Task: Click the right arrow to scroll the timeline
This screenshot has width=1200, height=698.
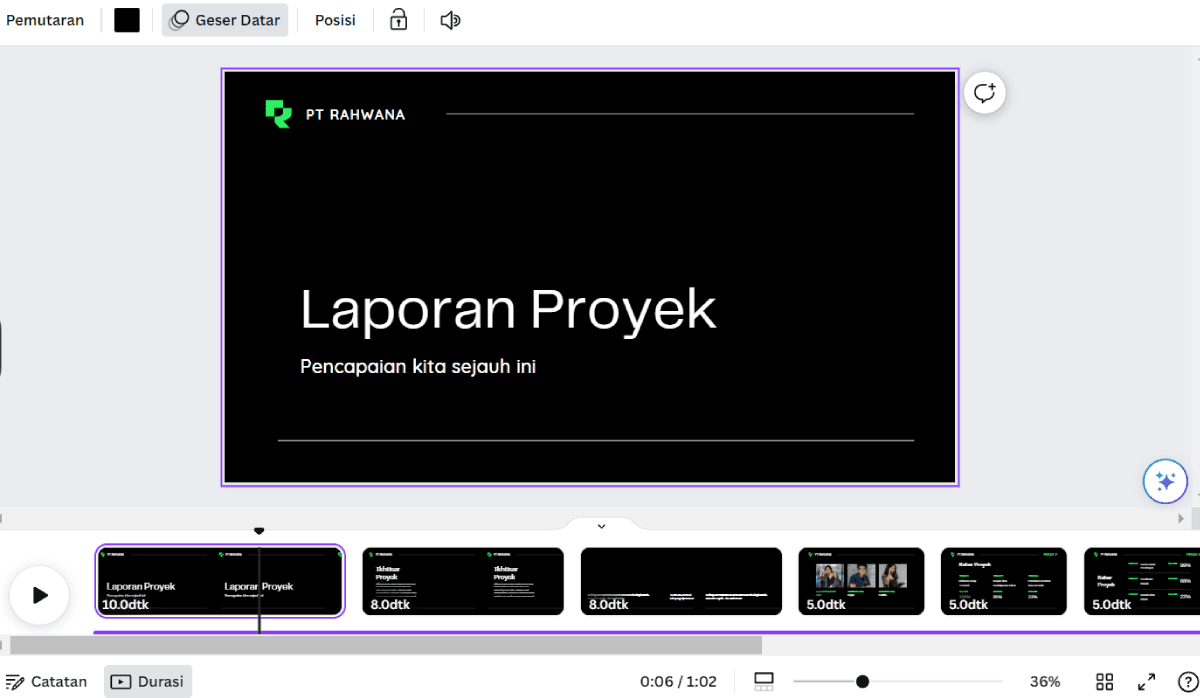Action: (1180, 518)
